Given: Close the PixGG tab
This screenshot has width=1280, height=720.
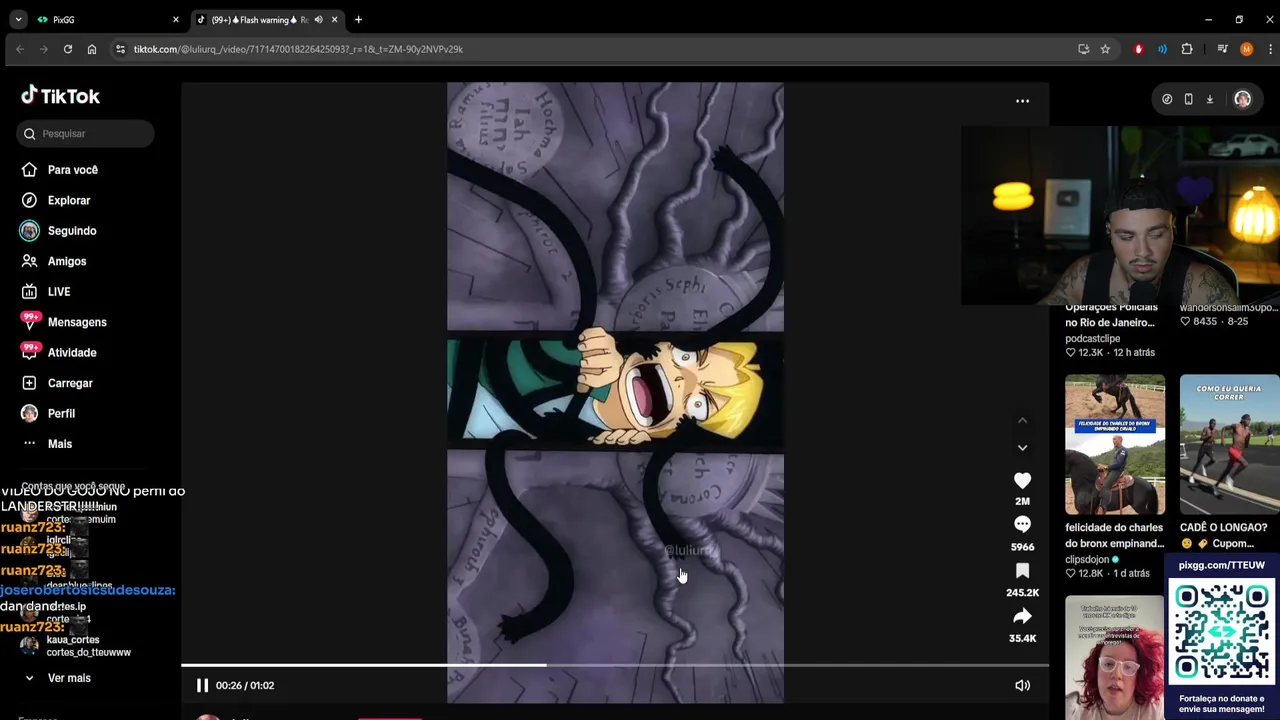Looking at the screenshot, I should (x=175, y=20).
